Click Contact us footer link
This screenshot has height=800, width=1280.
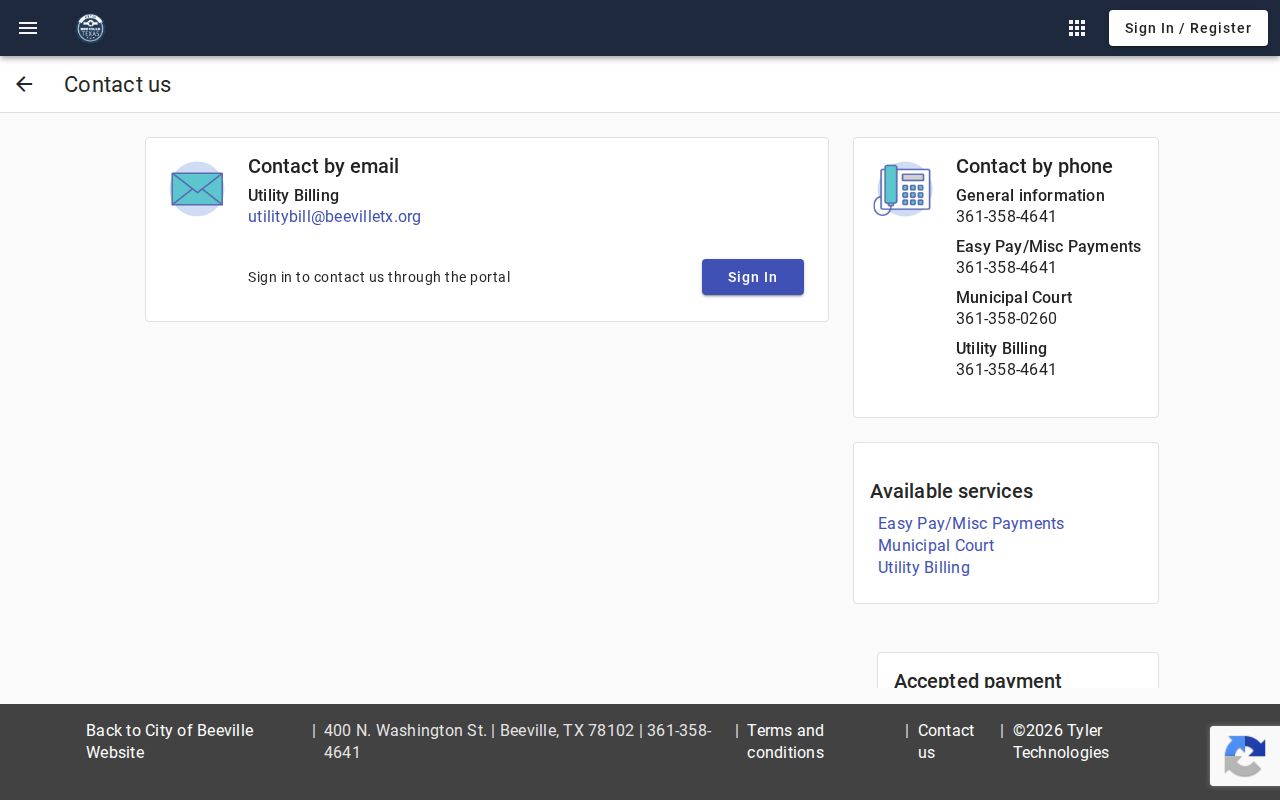click(946, 741)
